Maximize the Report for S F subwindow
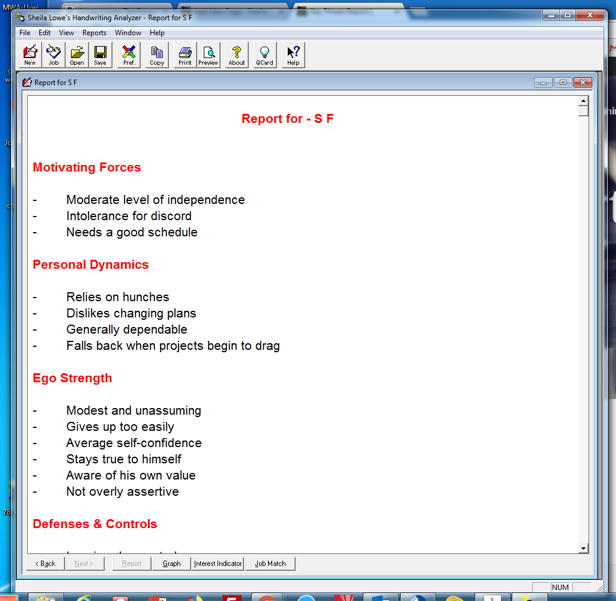Viewport: 616px width, 601px height. (x=563, y=82)
